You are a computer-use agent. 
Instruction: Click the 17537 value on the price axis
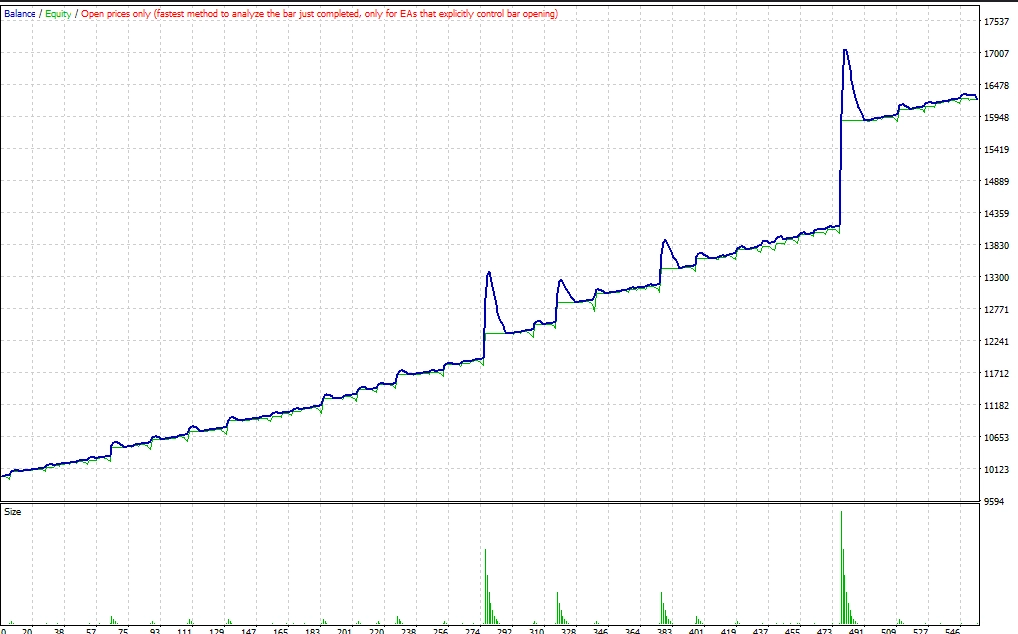point(997,21)
